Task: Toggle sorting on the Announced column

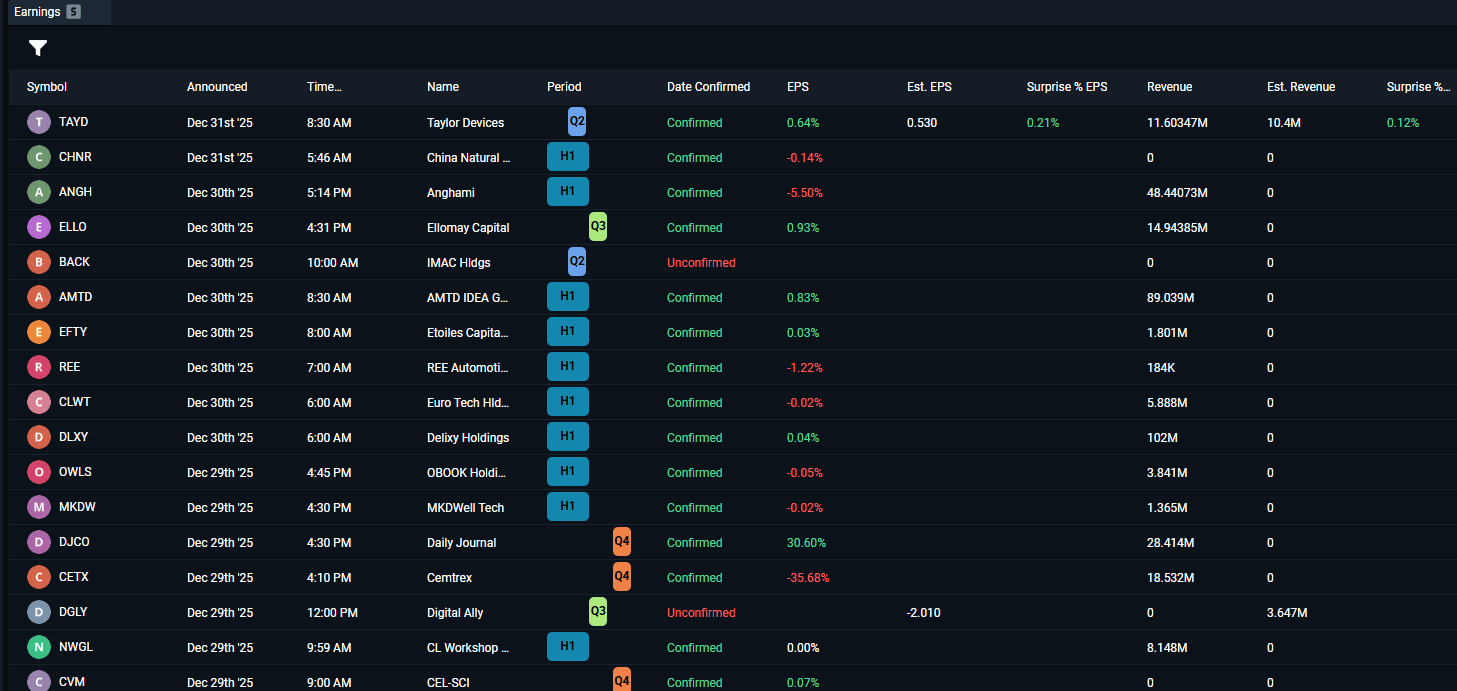Action: [x=217, y=87]
